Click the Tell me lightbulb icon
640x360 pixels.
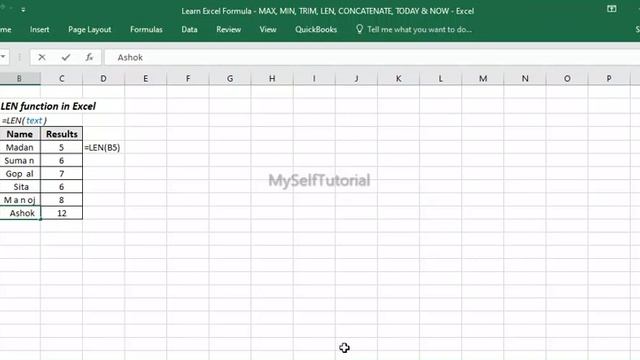359,29
